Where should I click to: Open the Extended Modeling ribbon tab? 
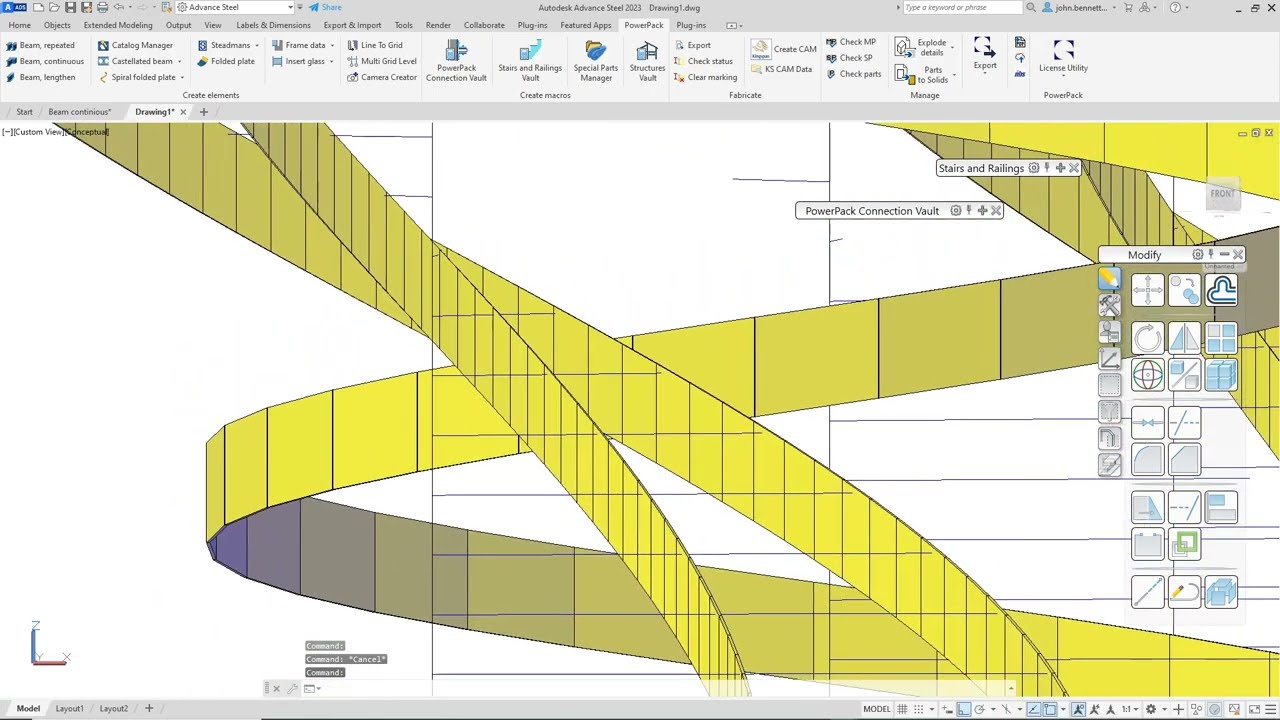[x=118, y=25]
